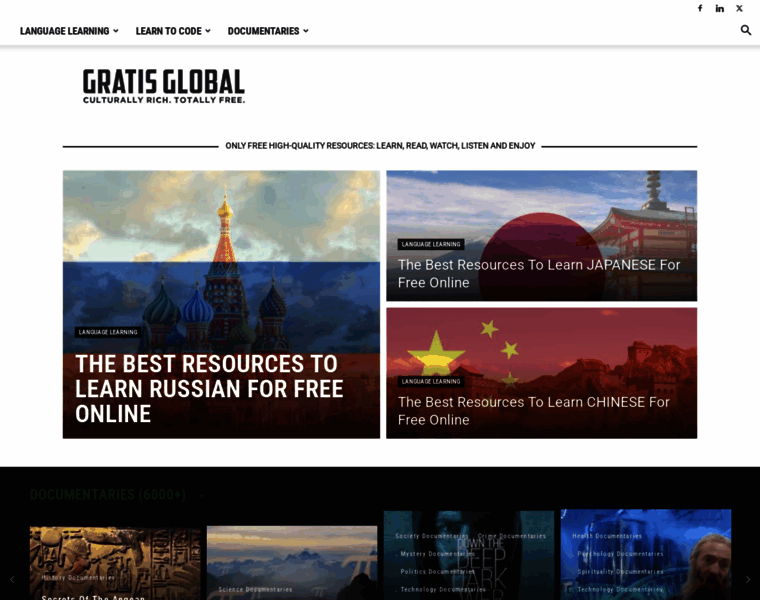The image size is (760, 600).
Task: Open the Learn Russian article headline
Action: point(208,388)
